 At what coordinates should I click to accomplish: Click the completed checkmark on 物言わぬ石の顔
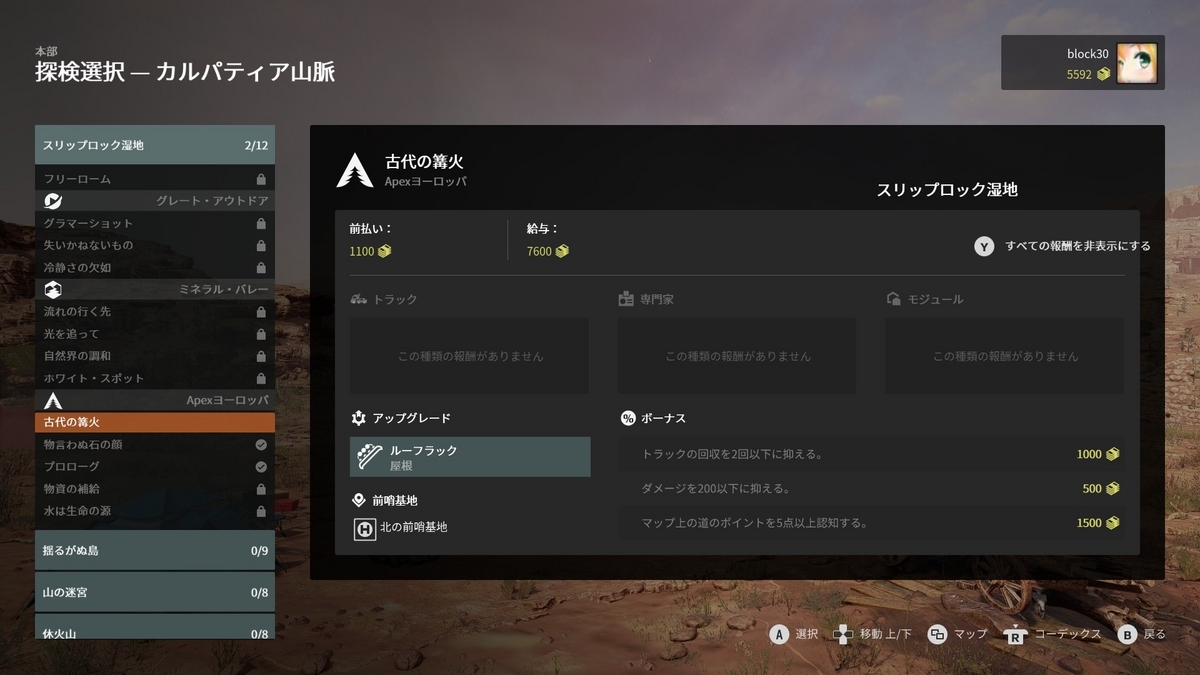(x=261, y=444)
